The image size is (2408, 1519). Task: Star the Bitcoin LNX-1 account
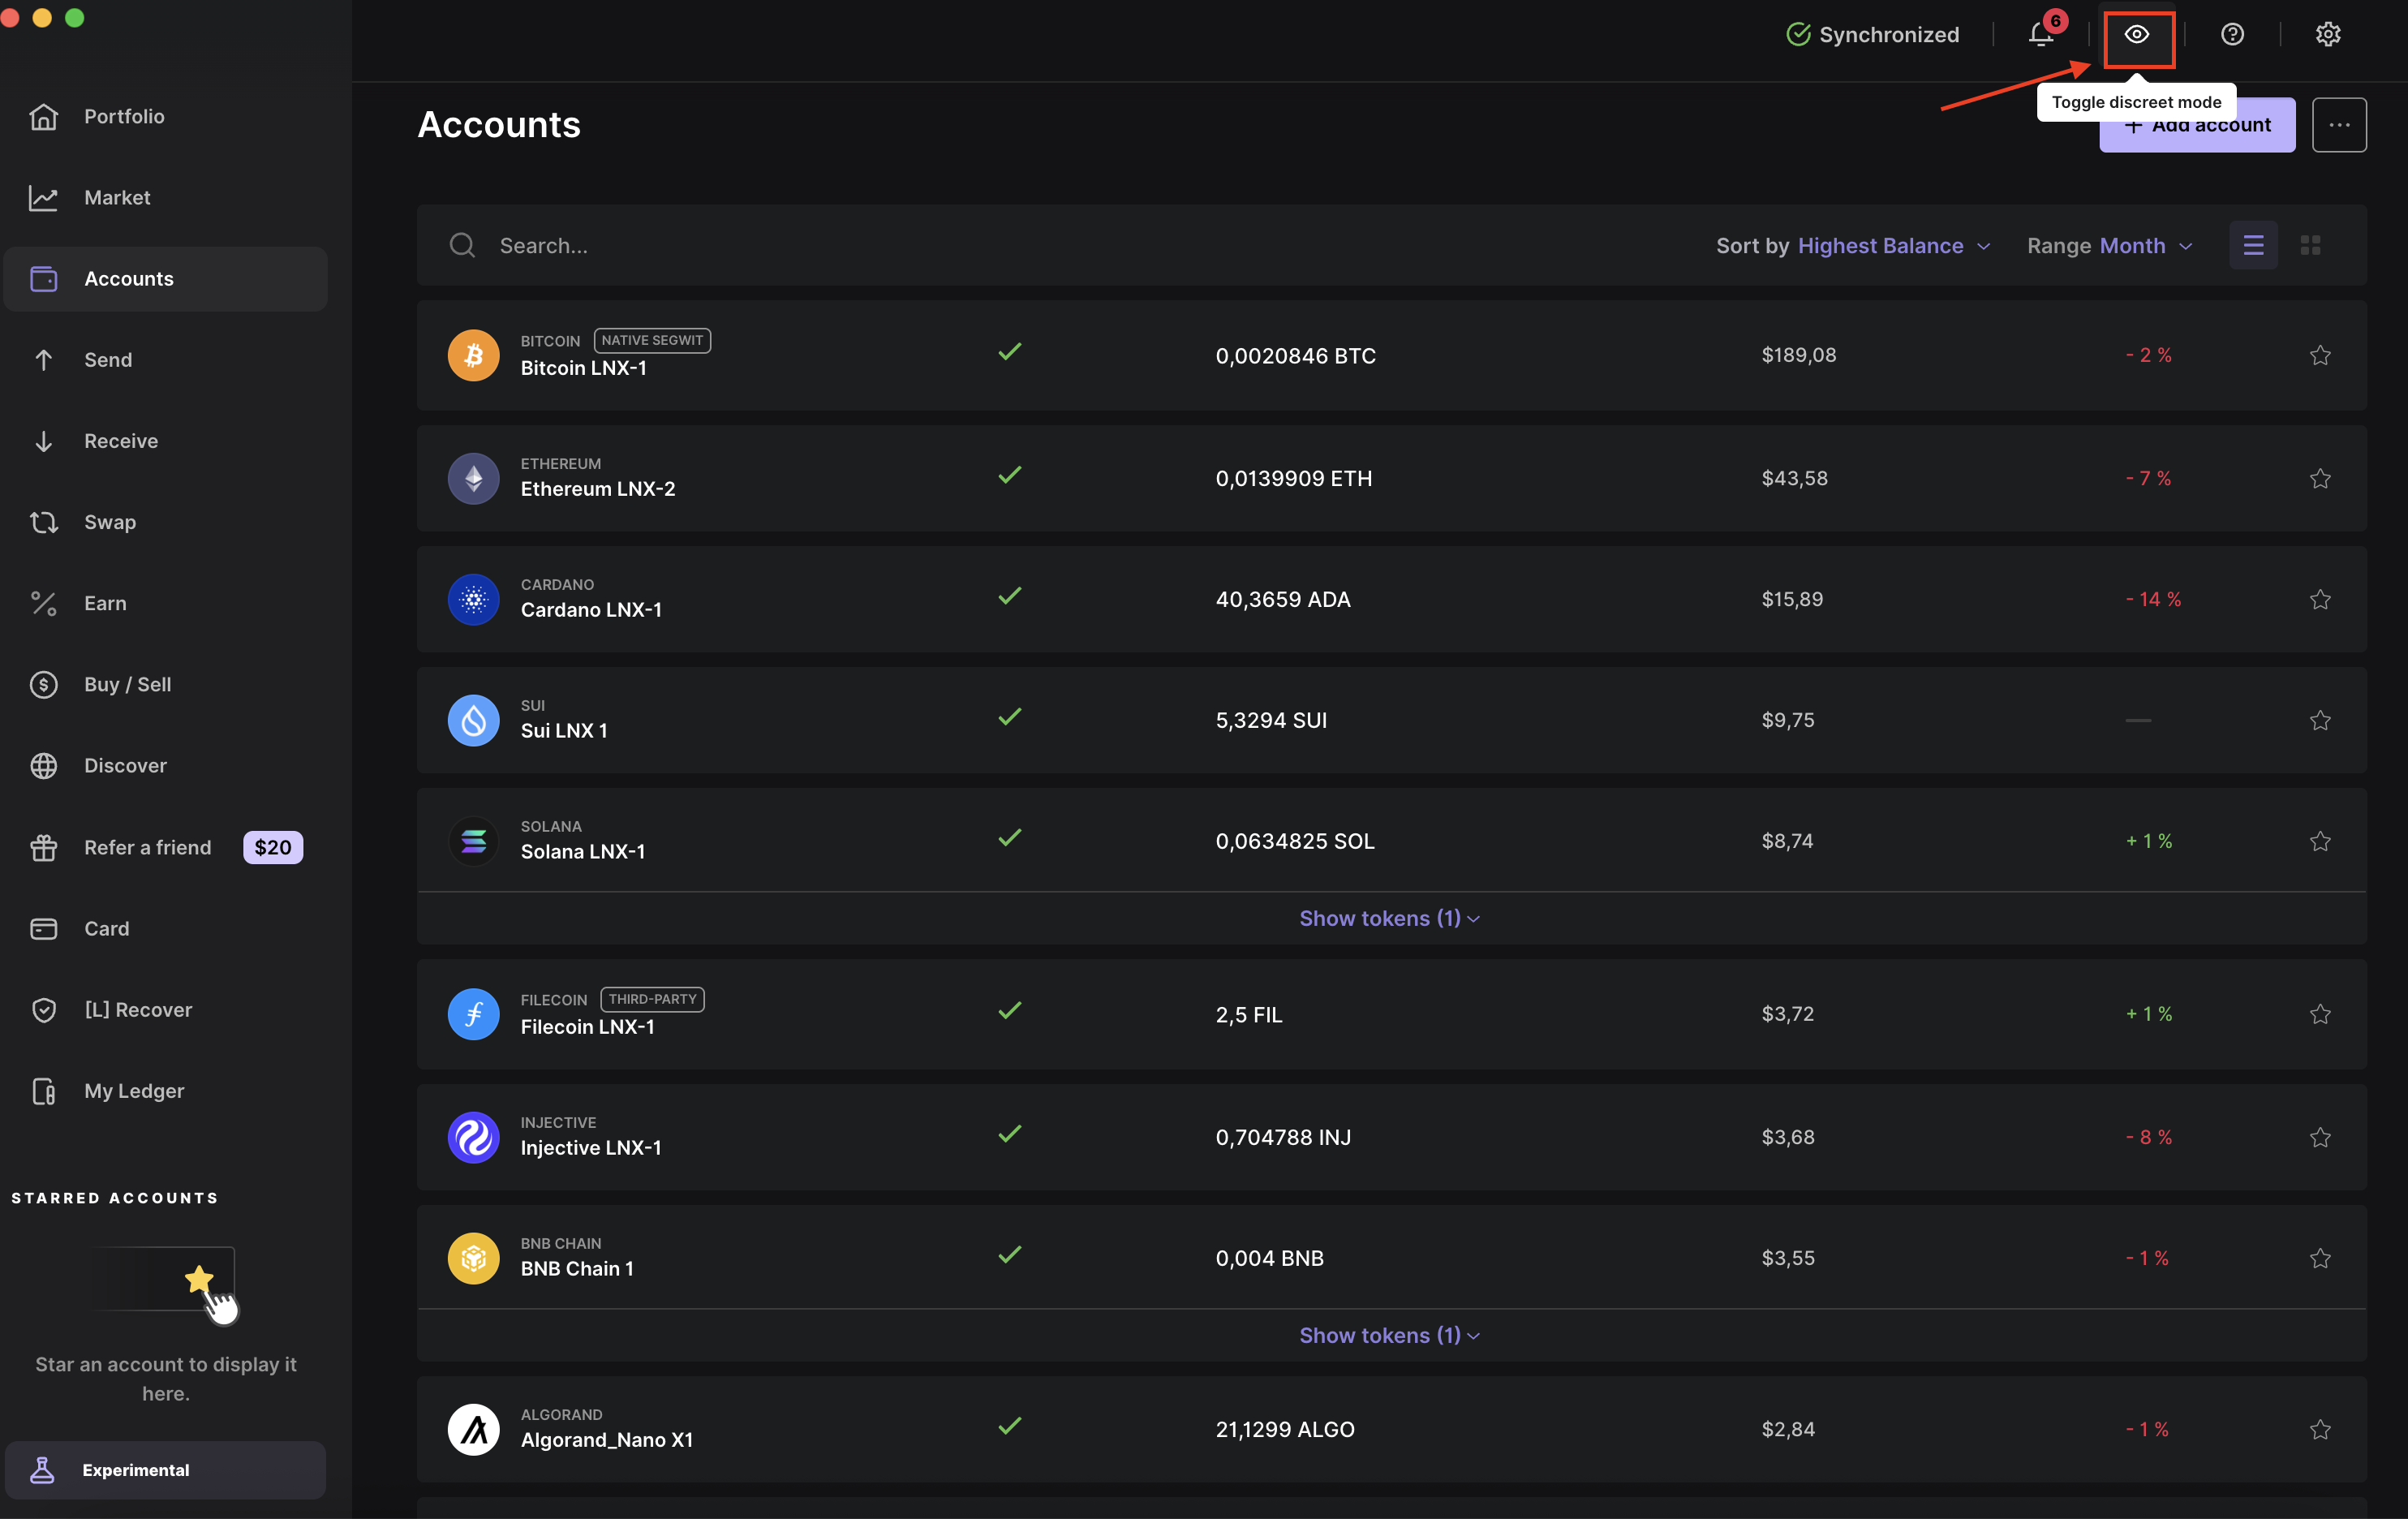[x=2321, y=355]
